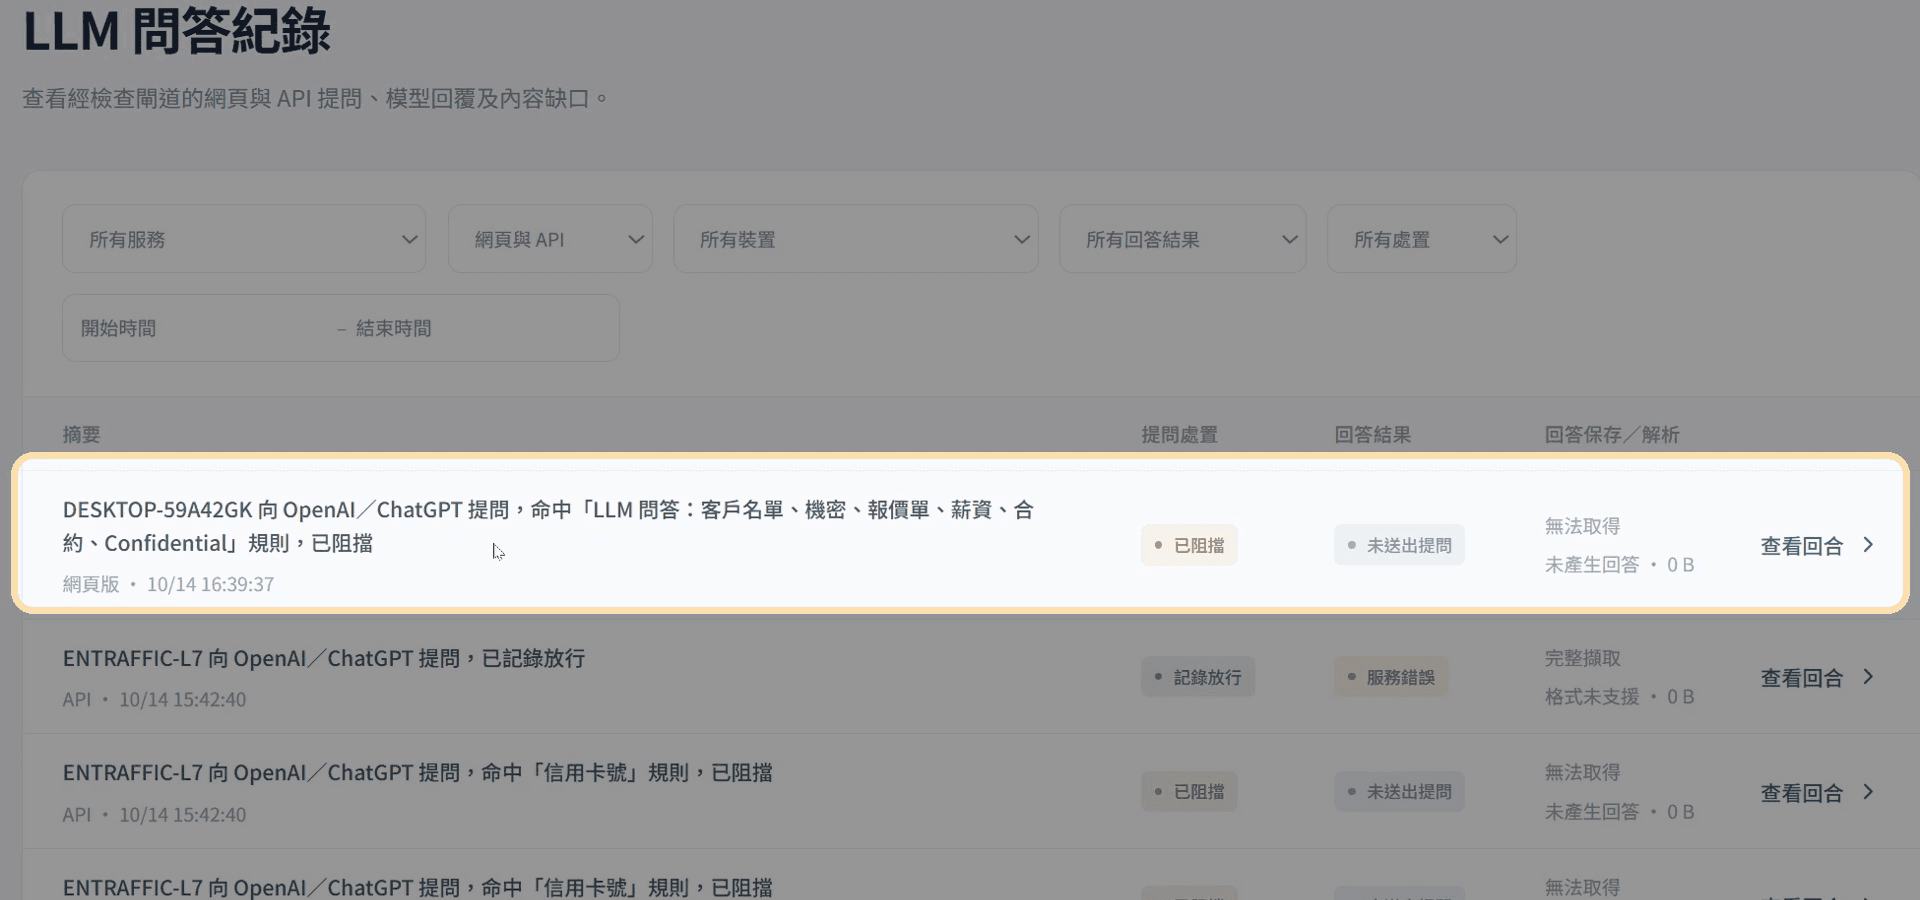
Task: Open the 網頁與 API filter dropdown
Action: 550,239
